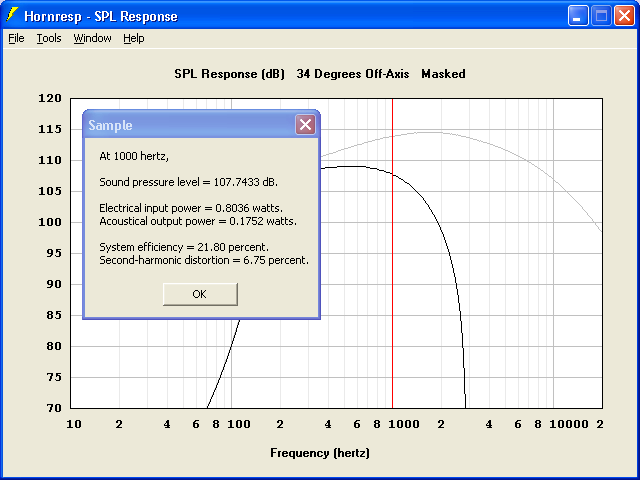This screenshot has width=640, height=480.
Task: Close the Hornresp SPL Response window
Action: 624,16
